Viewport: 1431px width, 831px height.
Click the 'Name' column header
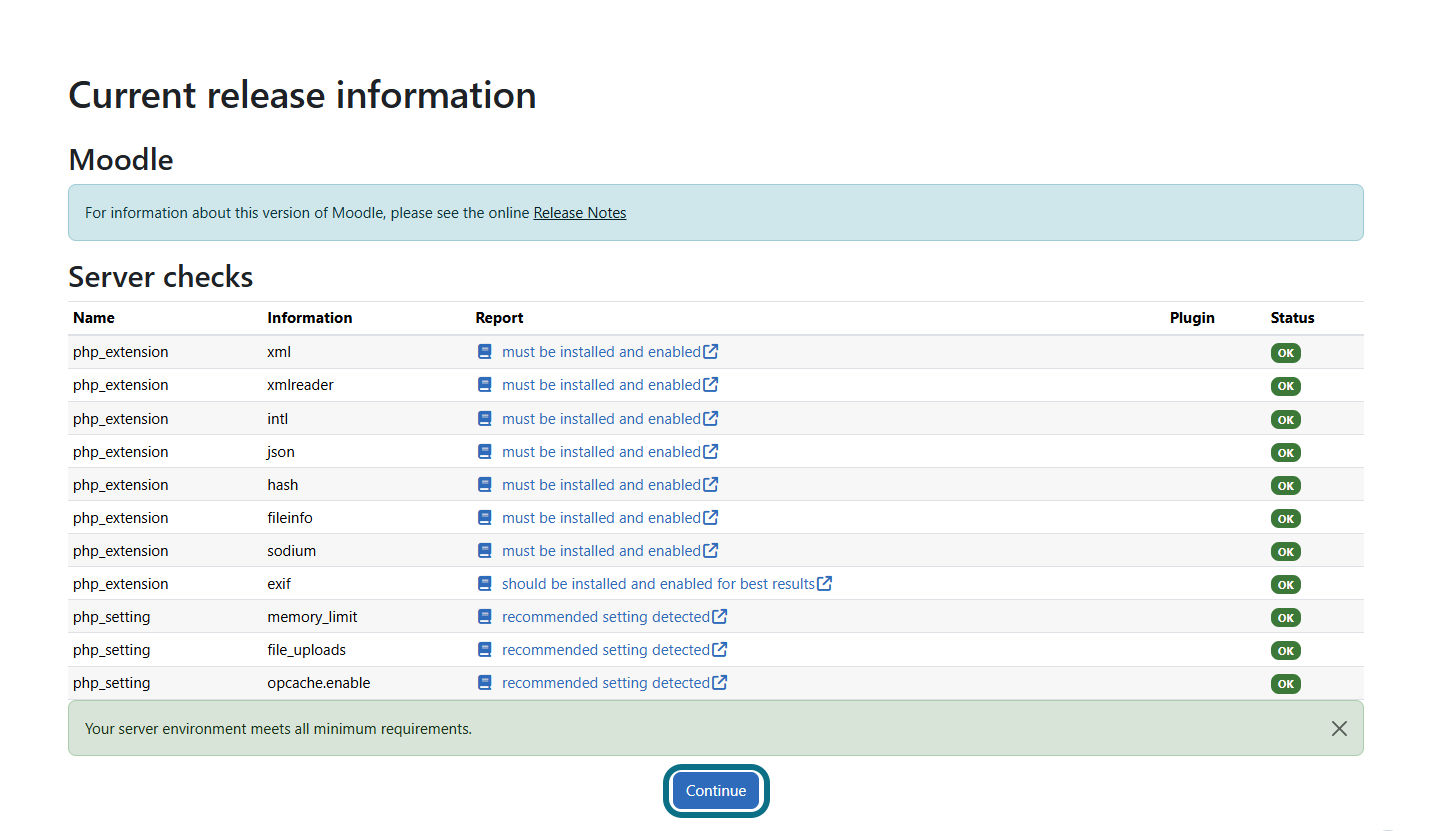point(94,318)
